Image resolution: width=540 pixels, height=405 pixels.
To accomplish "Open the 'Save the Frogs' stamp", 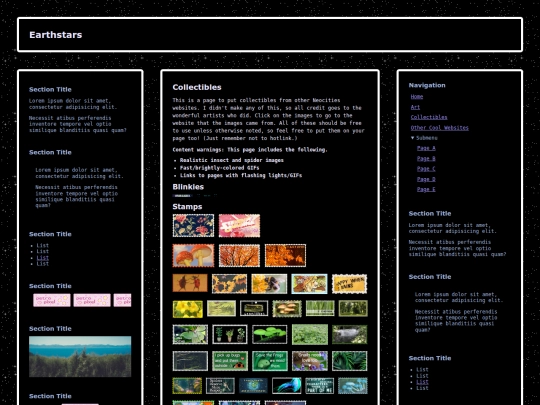I will (x=270, y=361).
